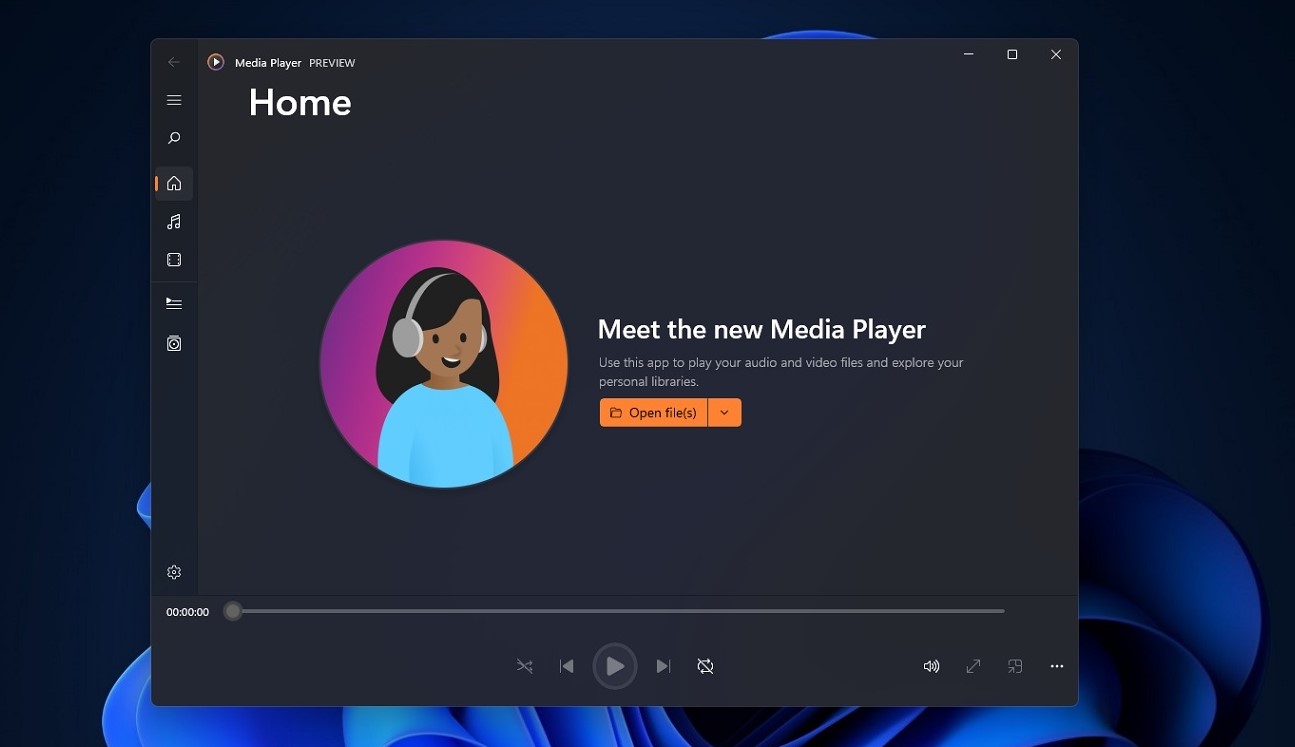Open the more options ellipsis menu
This screenshot has width=1295, height=747.
(x=1057, y=666)
